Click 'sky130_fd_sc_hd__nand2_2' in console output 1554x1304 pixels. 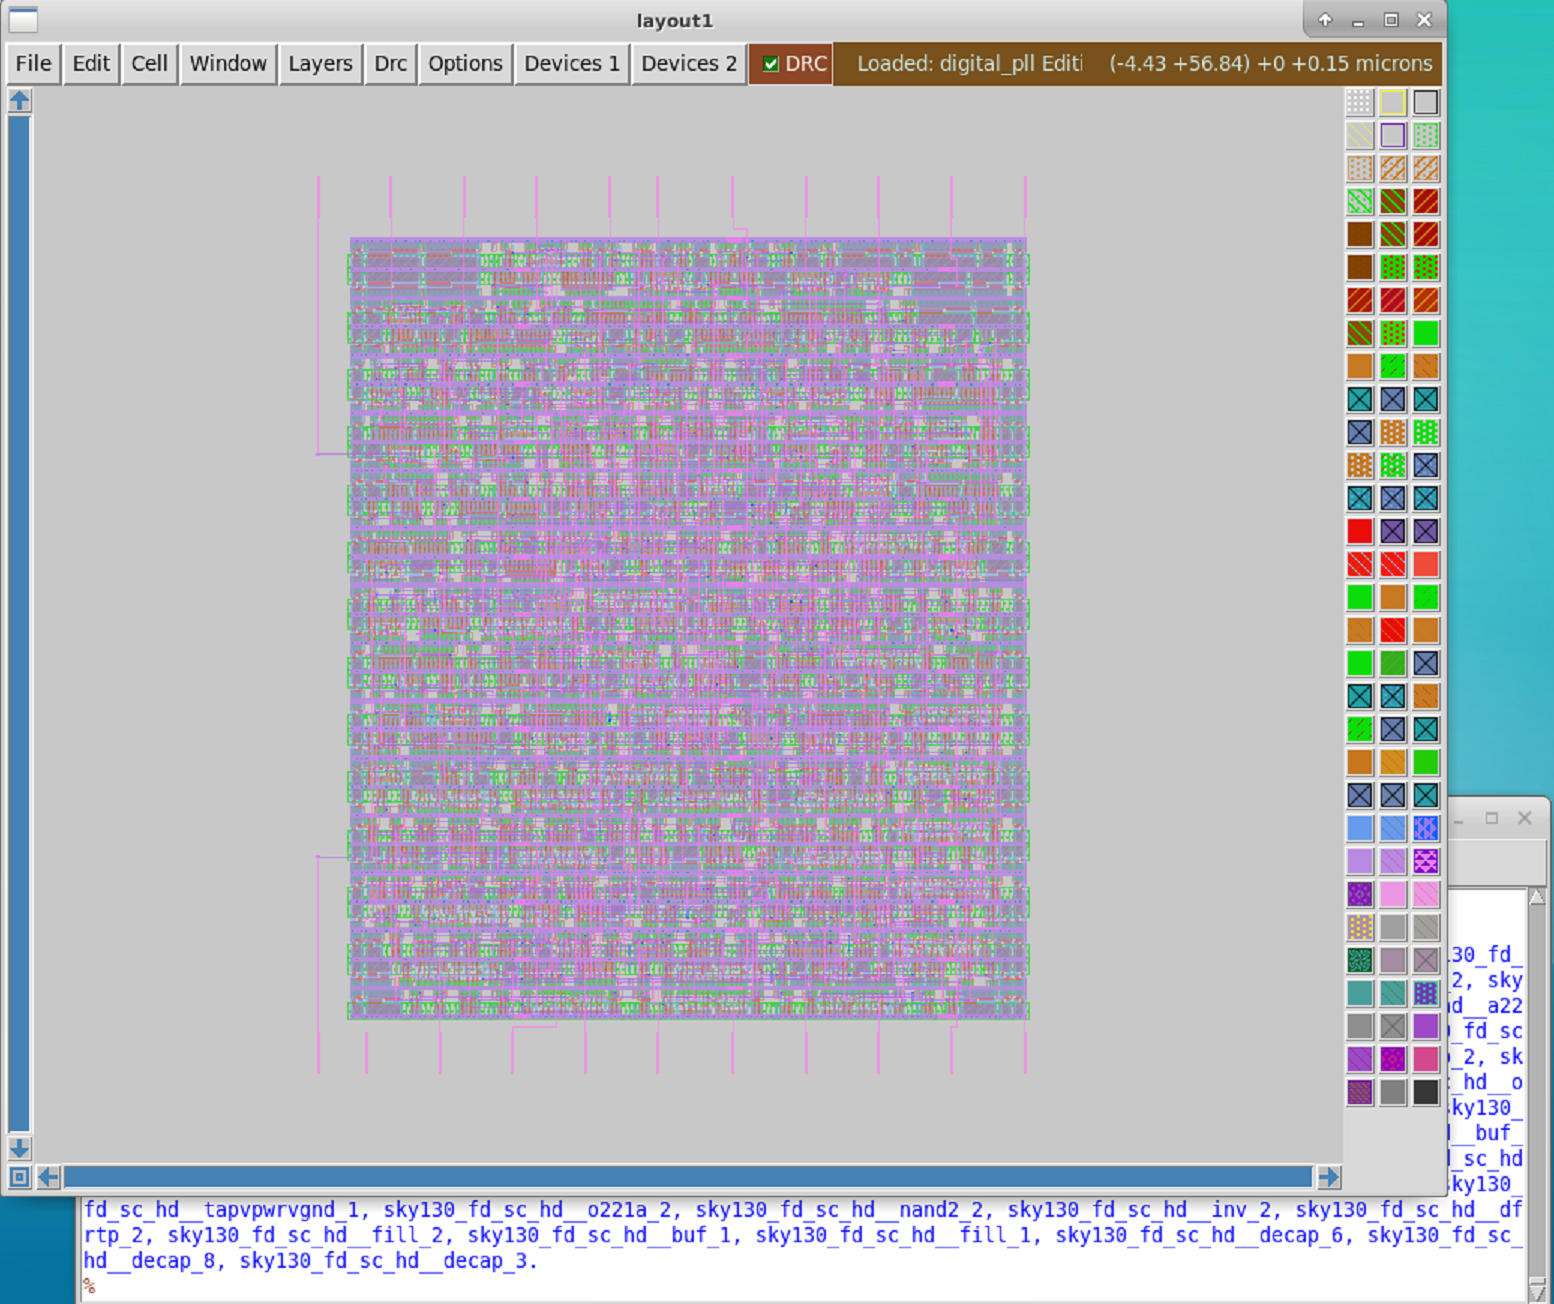[839, 1210]
